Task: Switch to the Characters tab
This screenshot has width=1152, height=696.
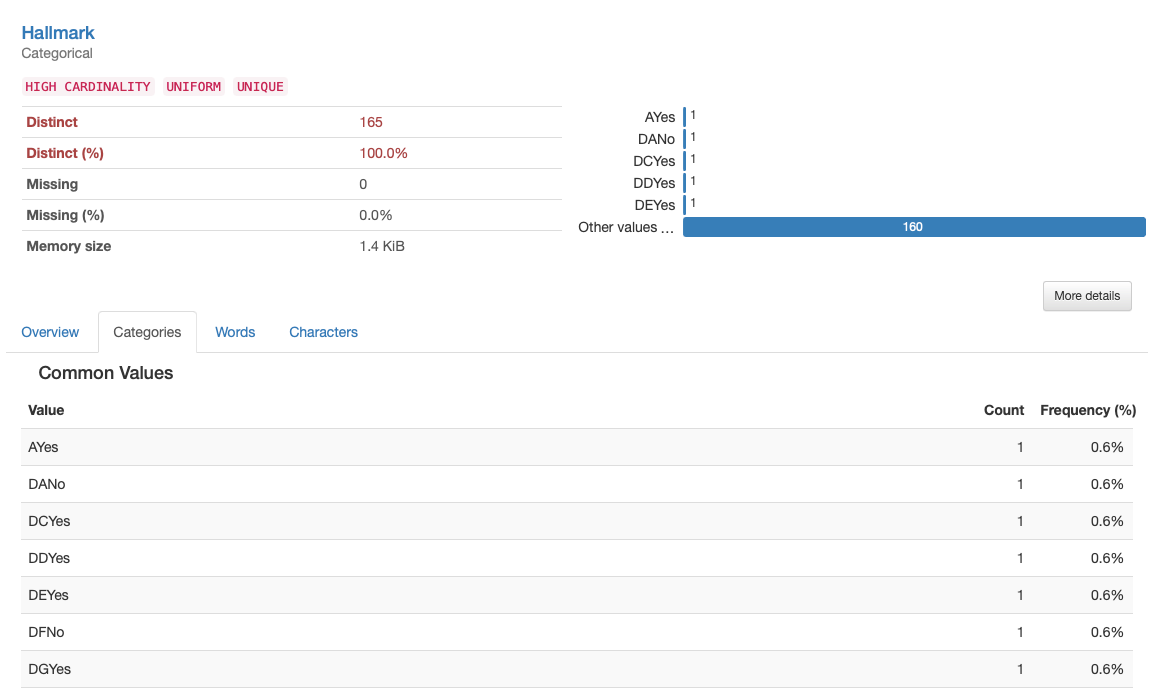Action: tap(323, 332)
